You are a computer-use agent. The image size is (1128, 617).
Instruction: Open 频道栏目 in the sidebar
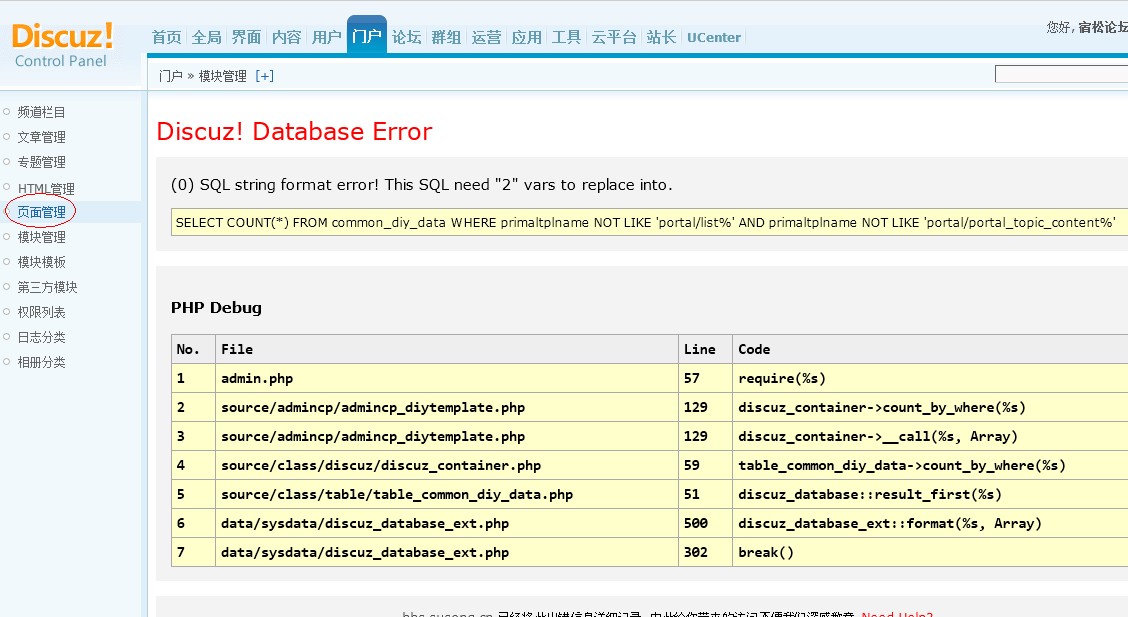pos(41,112)
